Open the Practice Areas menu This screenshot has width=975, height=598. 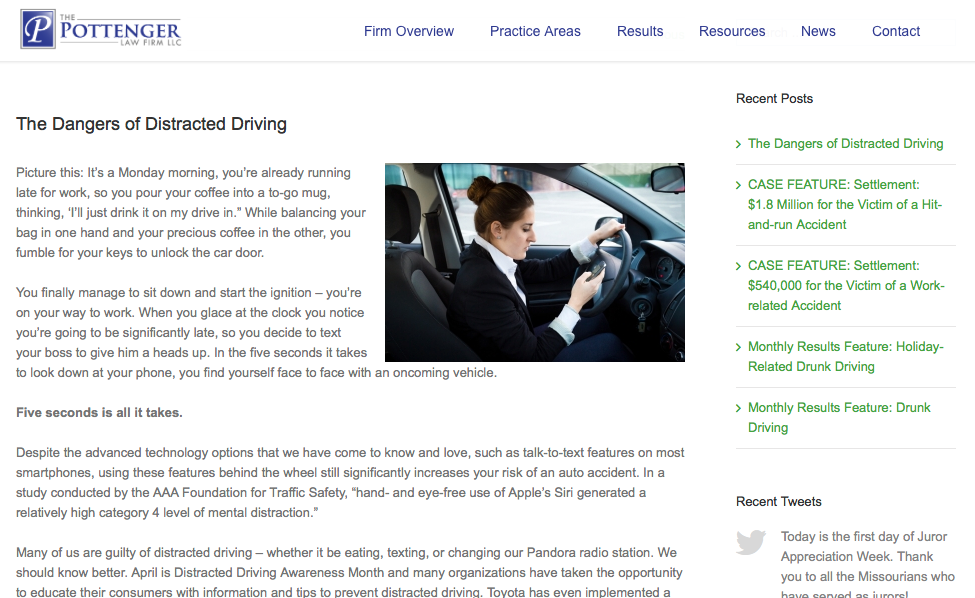[535, 31]
